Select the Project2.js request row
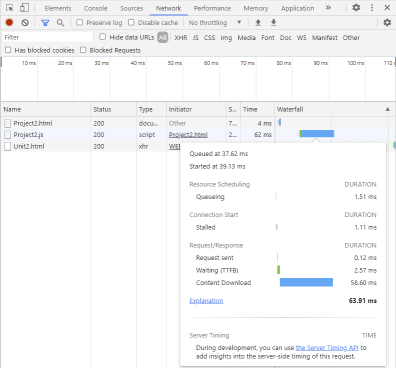The height and width of the screenshot is (368, 396). click(x=198, y=135)
